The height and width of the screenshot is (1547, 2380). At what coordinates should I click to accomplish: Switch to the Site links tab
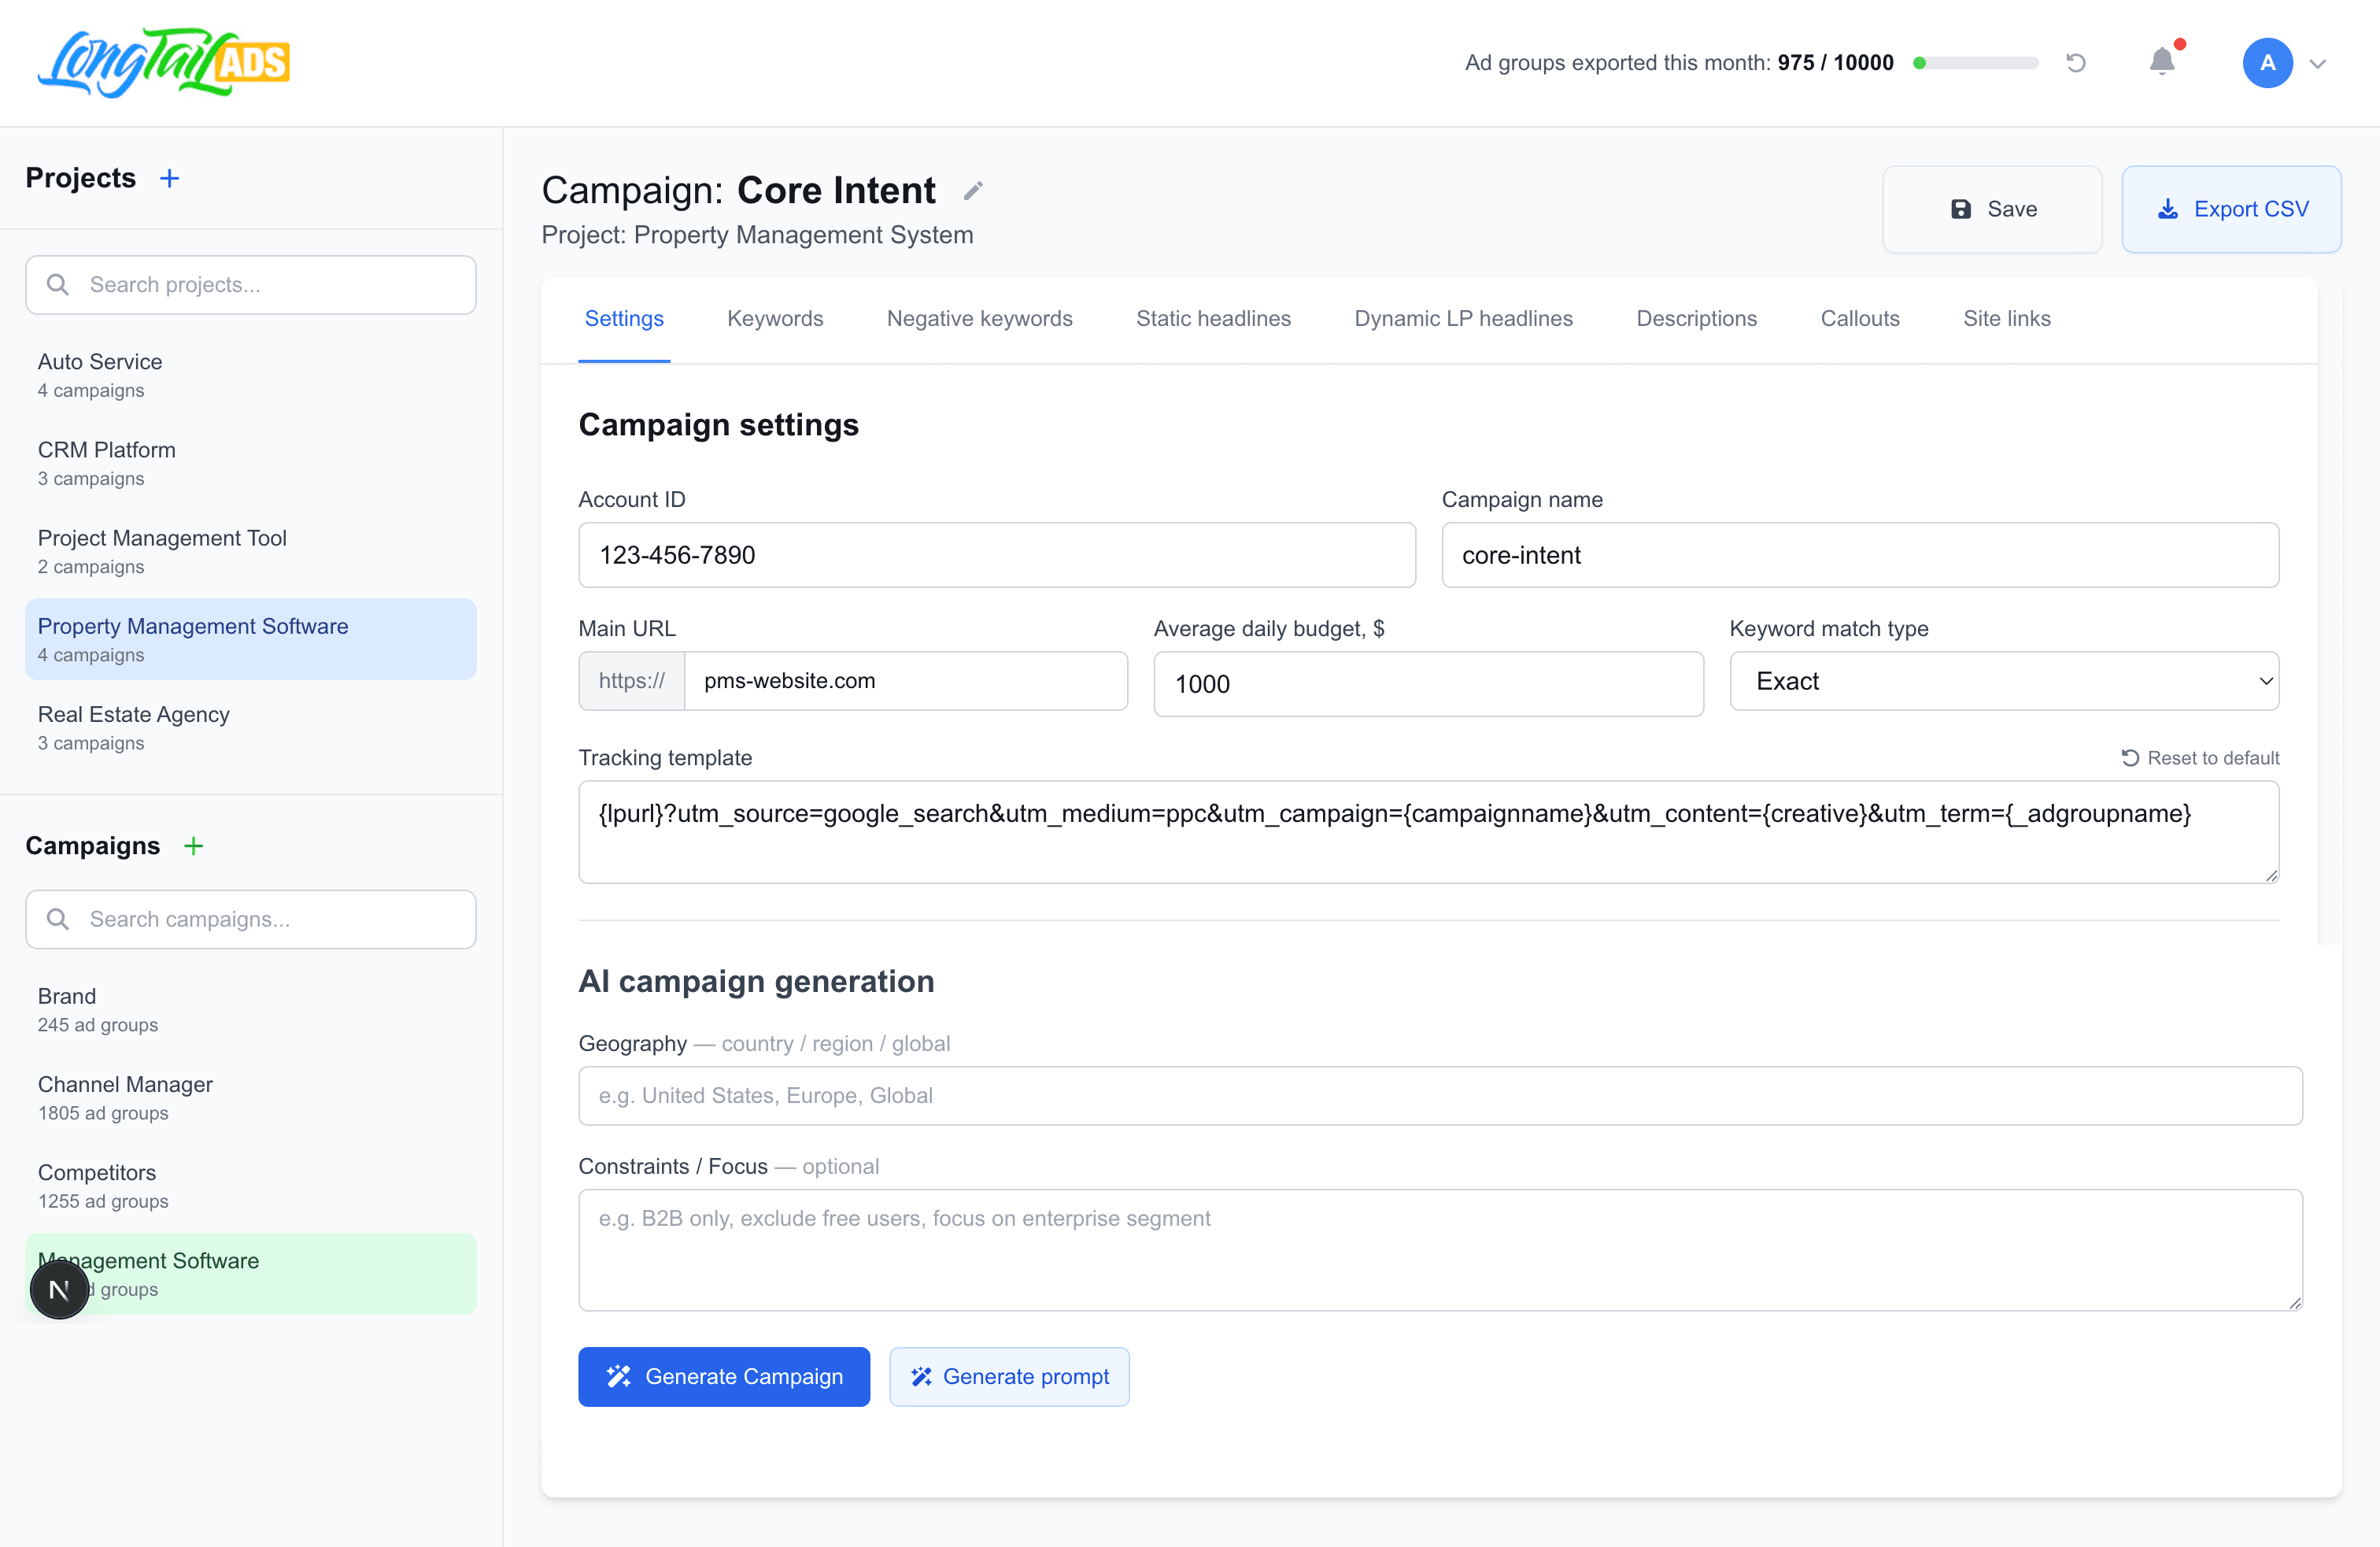coord(2006,319)
